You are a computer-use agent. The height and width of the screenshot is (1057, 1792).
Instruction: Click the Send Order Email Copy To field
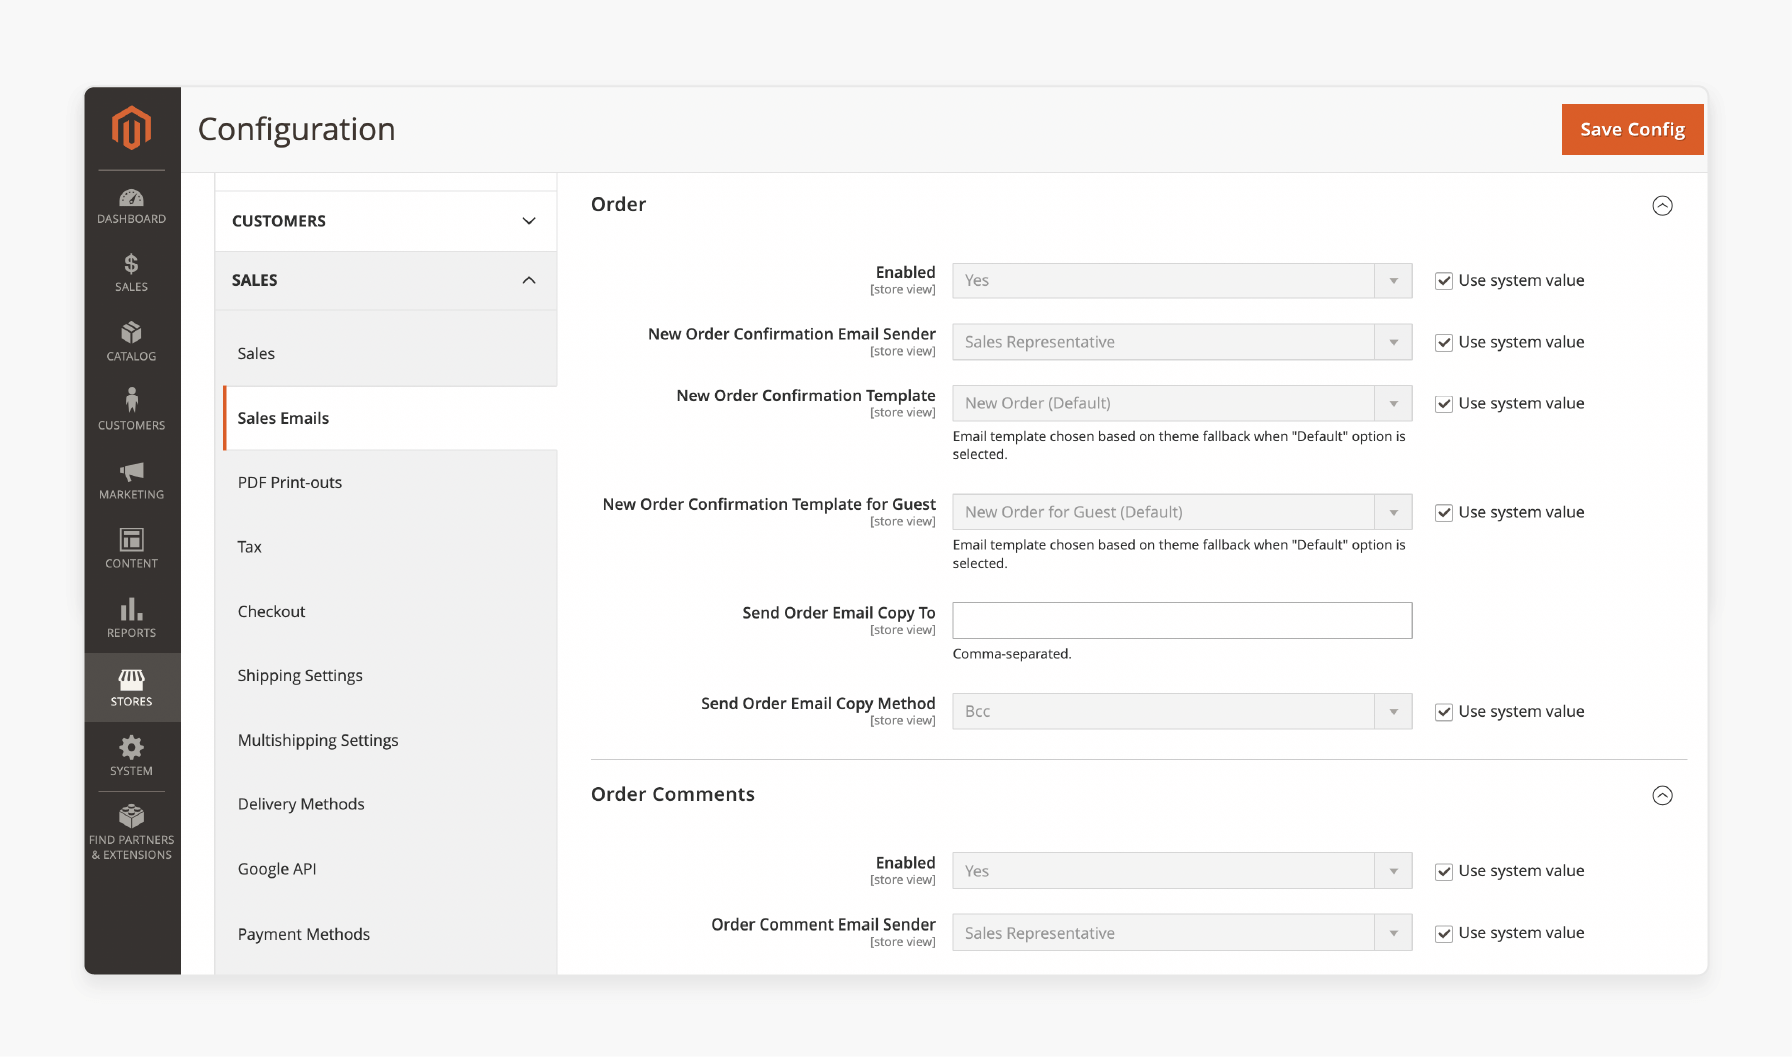pos(1182,621)
